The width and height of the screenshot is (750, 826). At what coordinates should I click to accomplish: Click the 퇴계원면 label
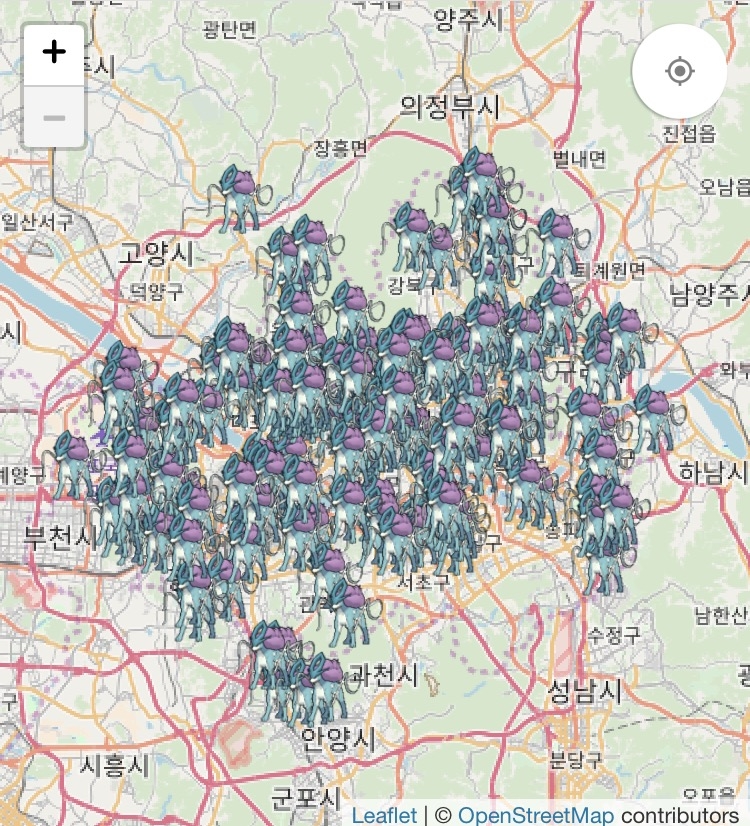pyautogui.click(x=608, y=271)
